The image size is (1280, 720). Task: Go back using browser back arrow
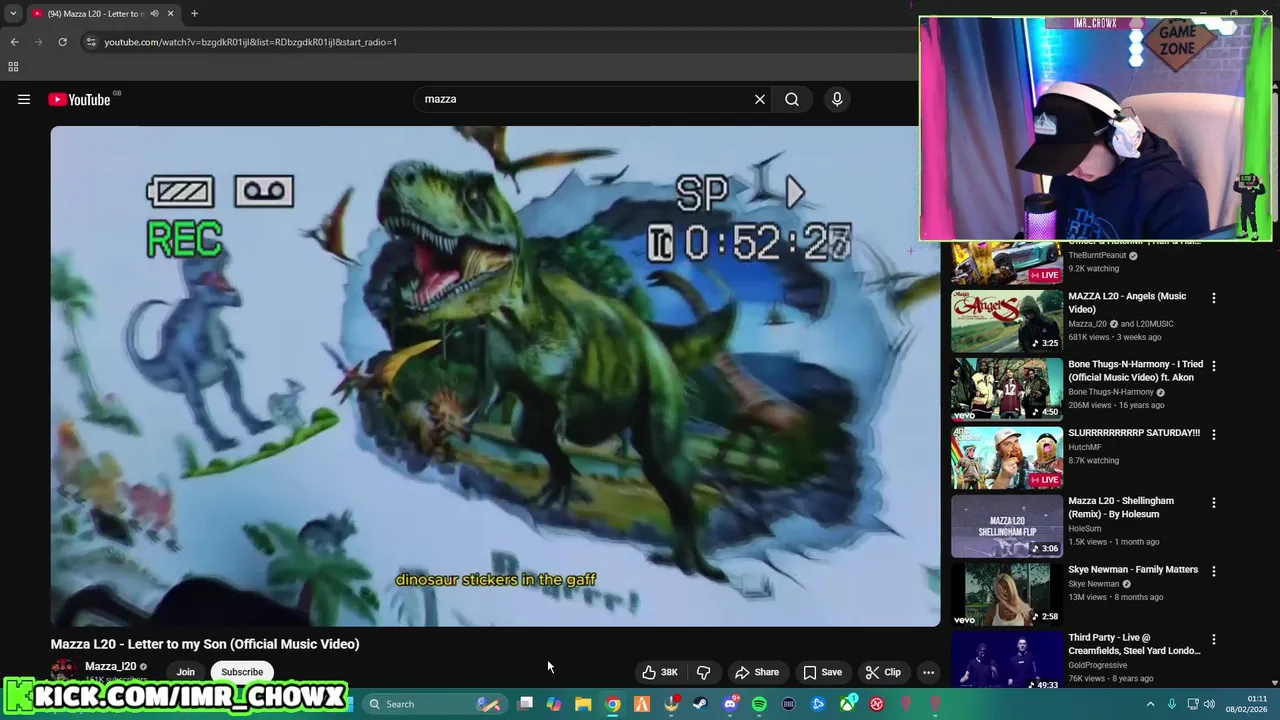[x=14, y=42]
